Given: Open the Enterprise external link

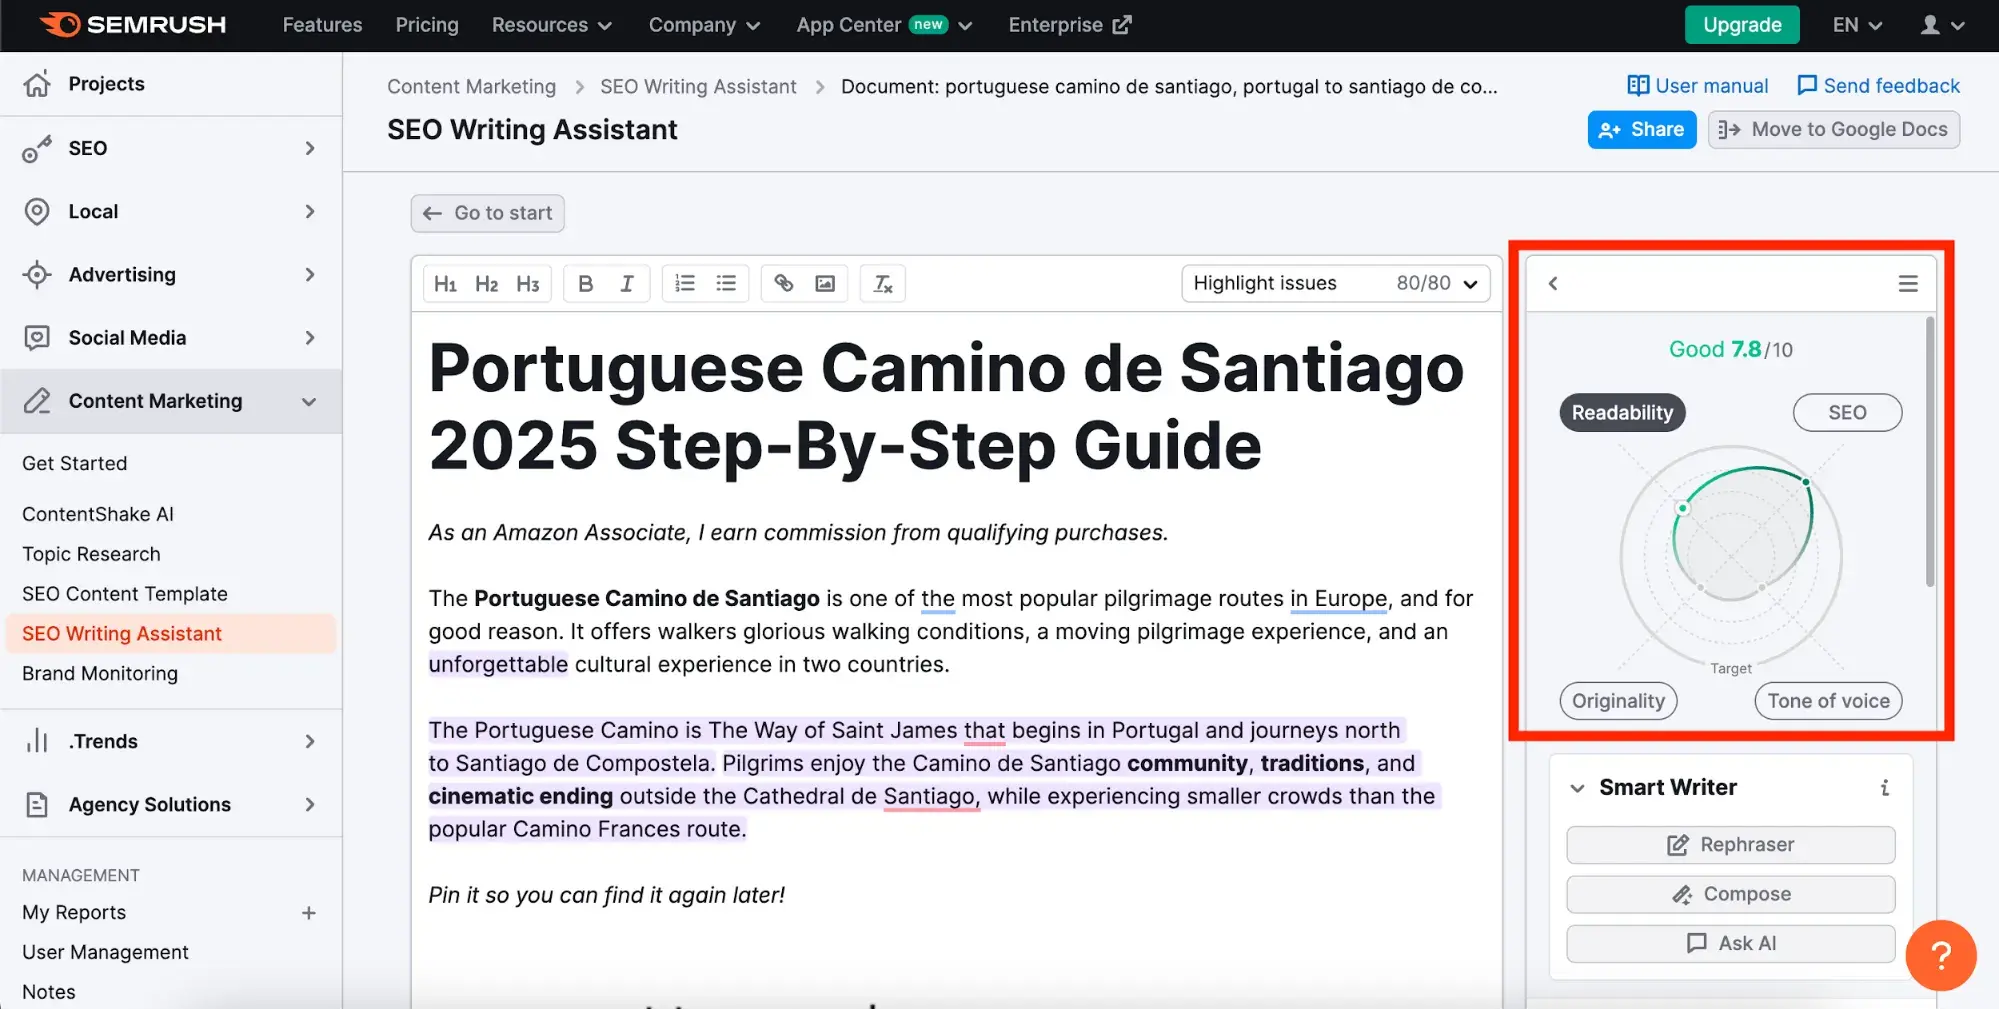Looking at the screenshot, I should [x=1069, y=25].
